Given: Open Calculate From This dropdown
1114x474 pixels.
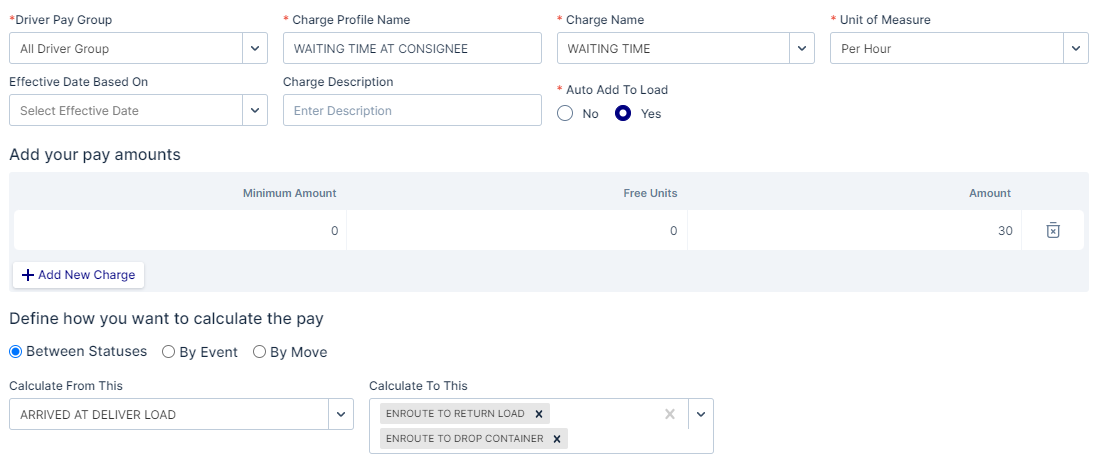Looking at the screenshot, I should click(x=341, y=414).
